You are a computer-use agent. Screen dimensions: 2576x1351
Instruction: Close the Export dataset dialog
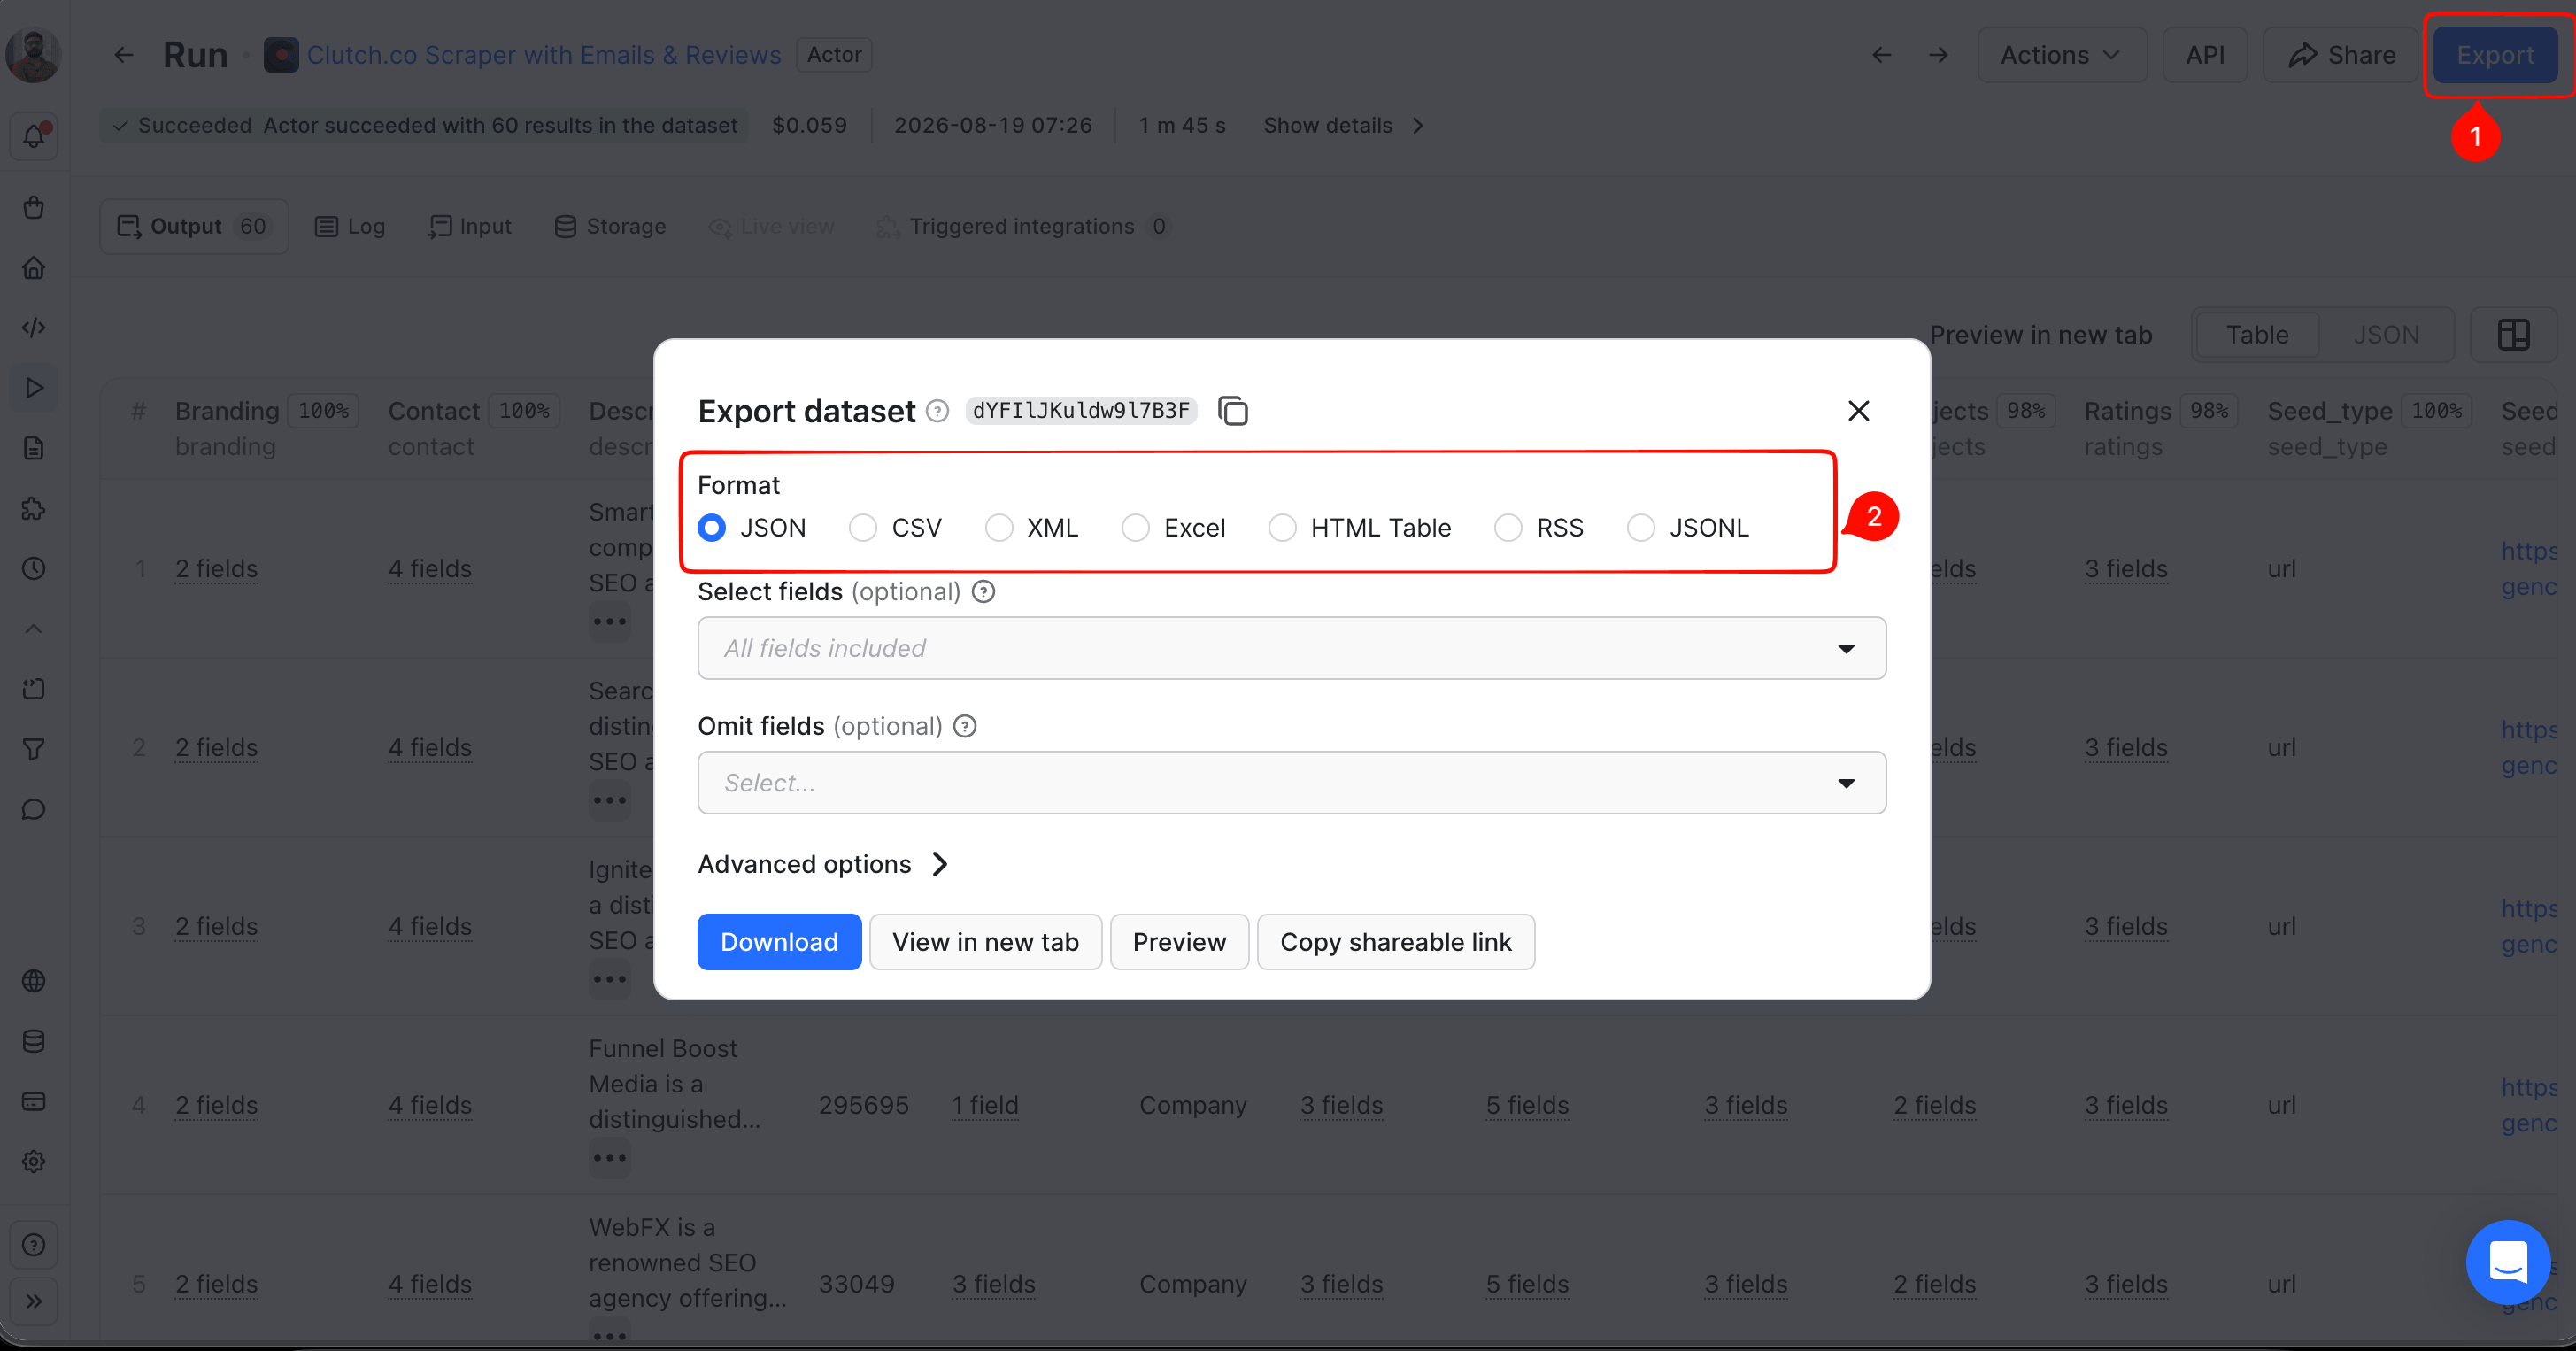coord(1858,411)
